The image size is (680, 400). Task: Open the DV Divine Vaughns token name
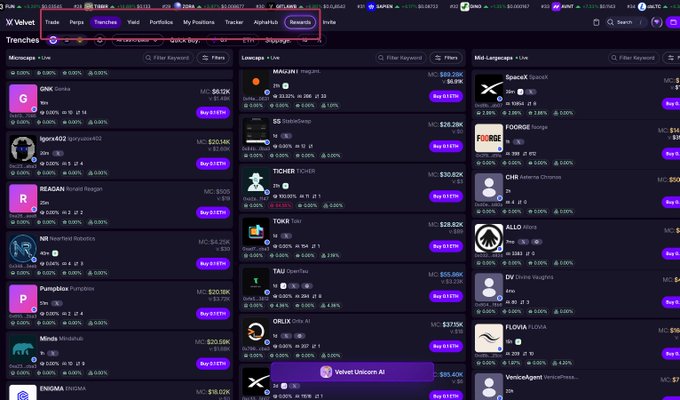tap(529, 277)
